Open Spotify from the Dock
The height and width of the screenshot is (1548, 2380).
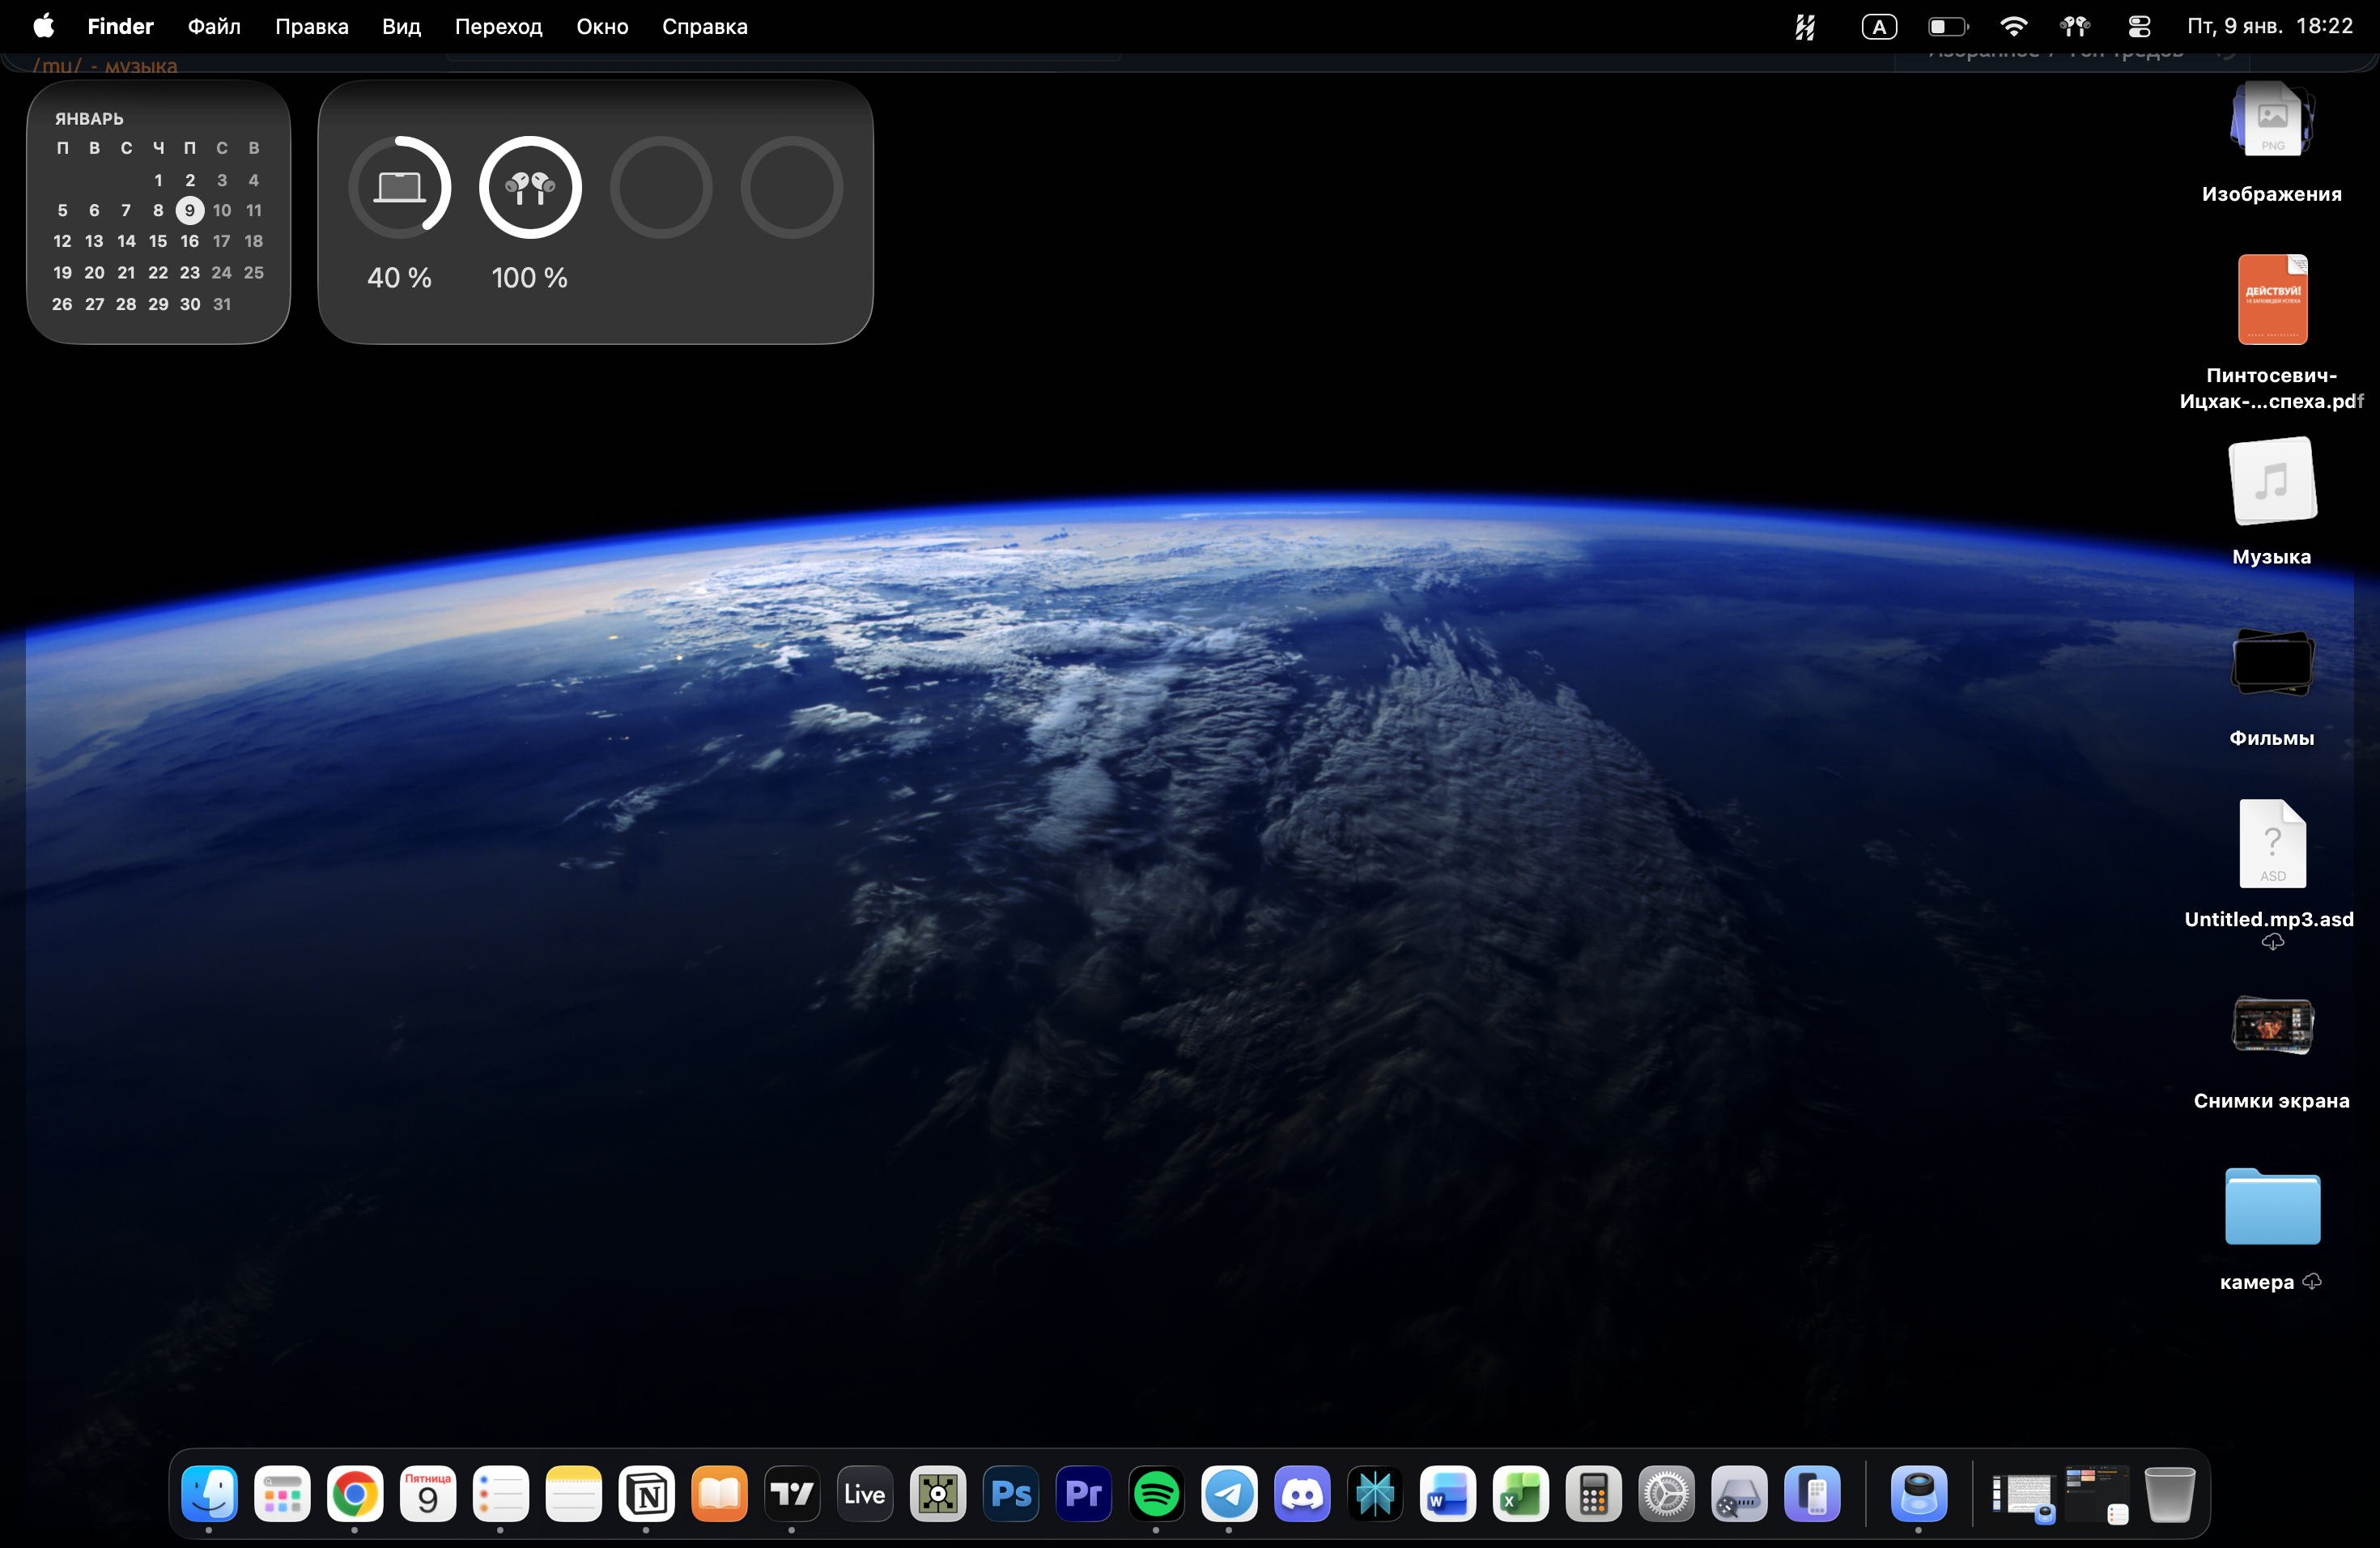(x=1156, y=1494)
